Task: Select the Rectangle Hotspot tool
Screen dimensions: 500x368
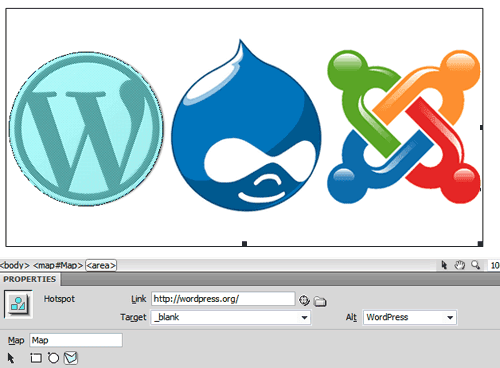Action: 36,358
